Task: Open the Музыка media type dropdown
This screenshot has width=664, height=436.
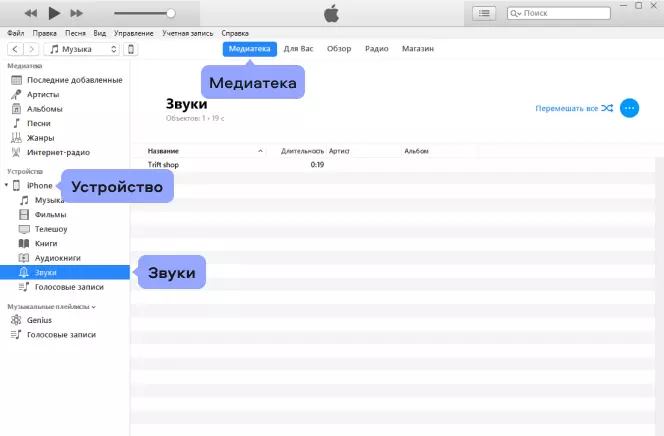Action: pyautogui.click(x=81, y=49)
